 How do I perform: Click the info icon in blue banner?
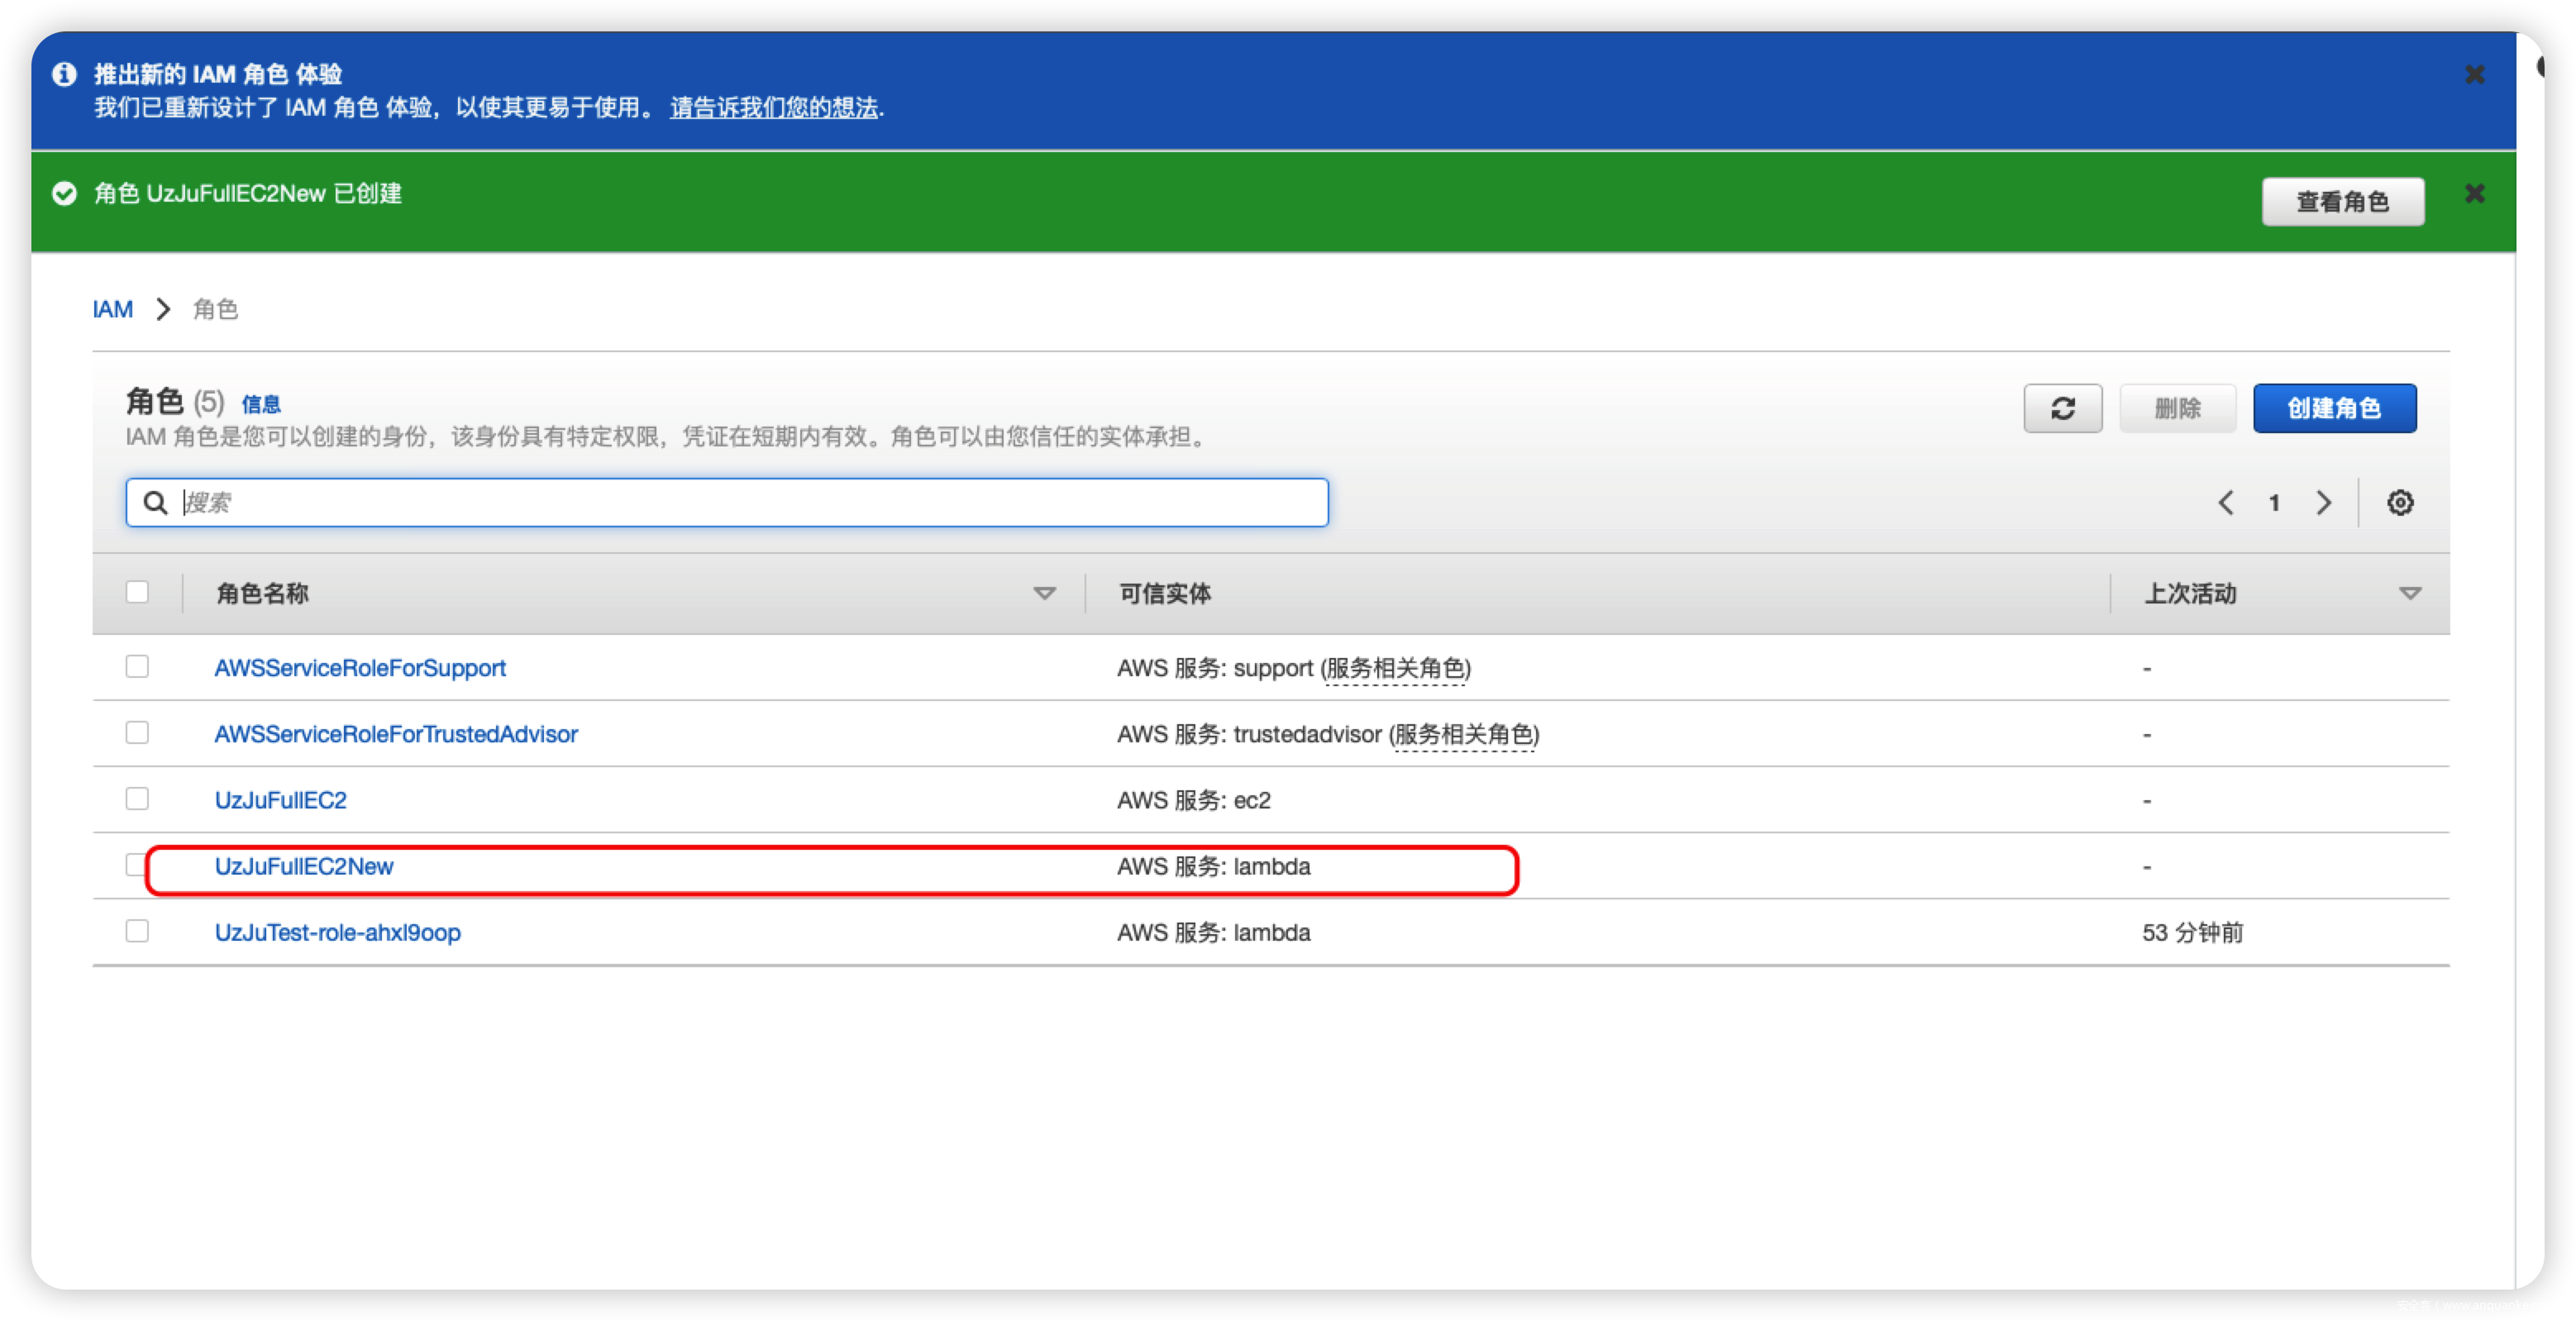click(64, 75)
